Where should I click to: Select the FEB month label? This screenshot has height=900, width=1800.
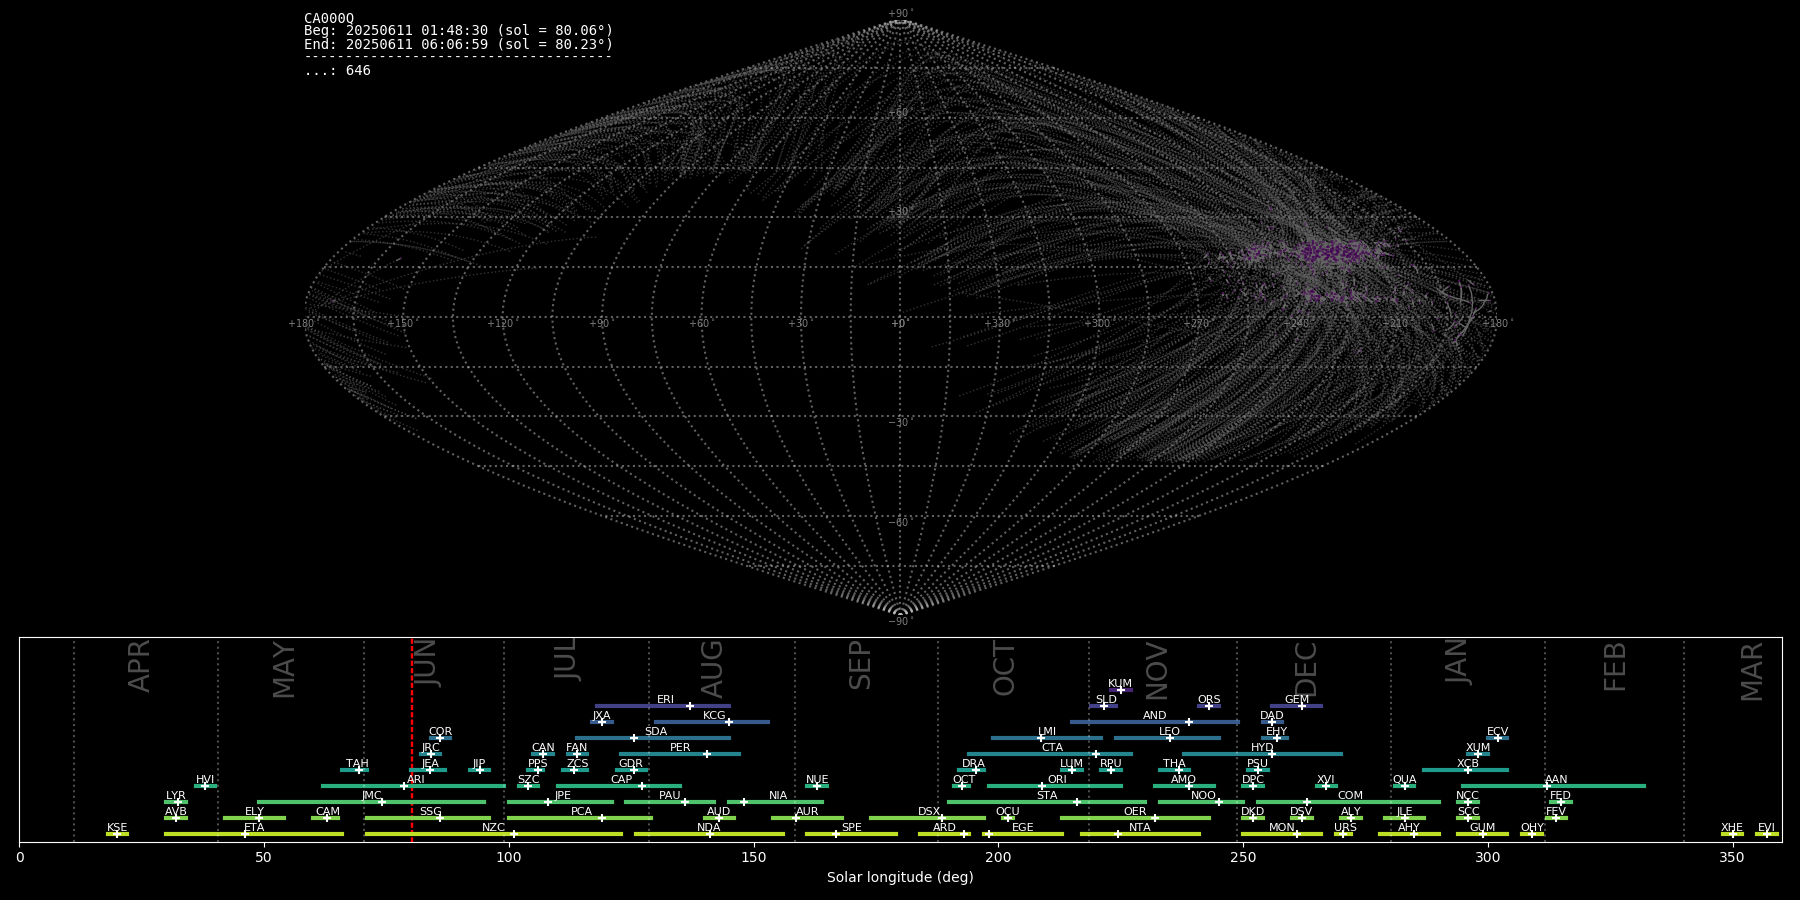click(1615, 667)
